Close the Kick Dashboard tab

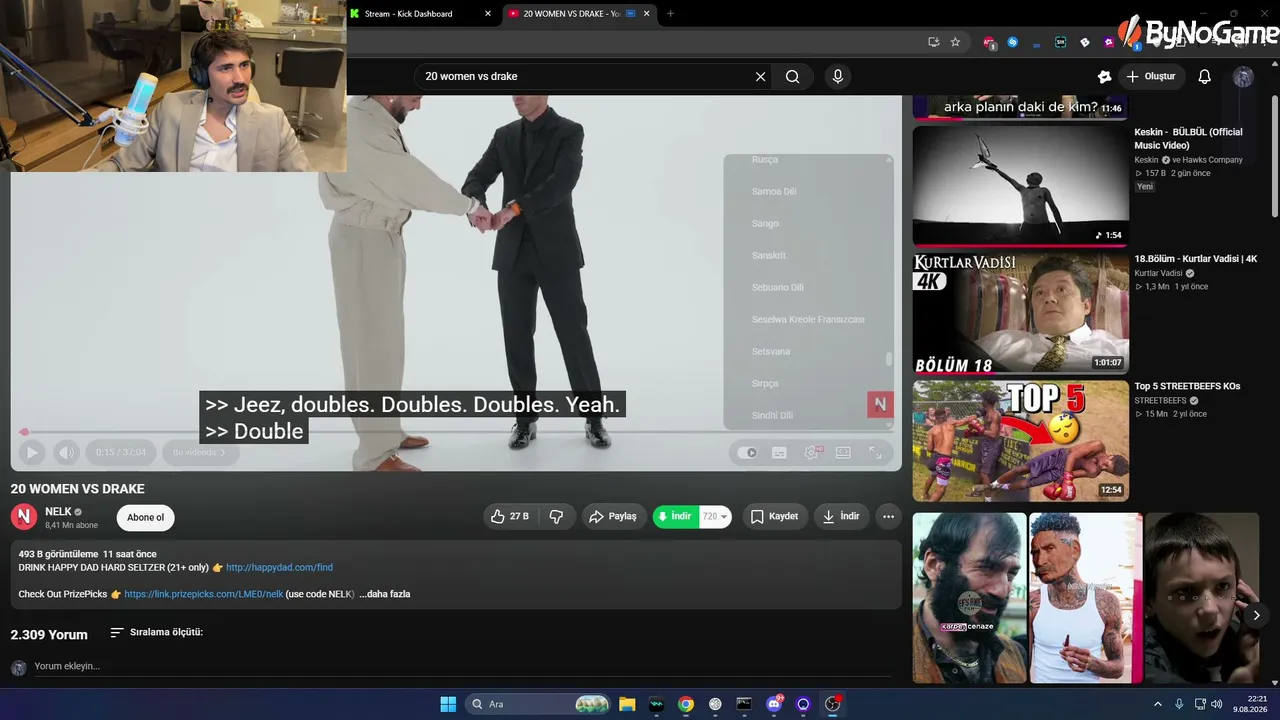pos(488,14)
